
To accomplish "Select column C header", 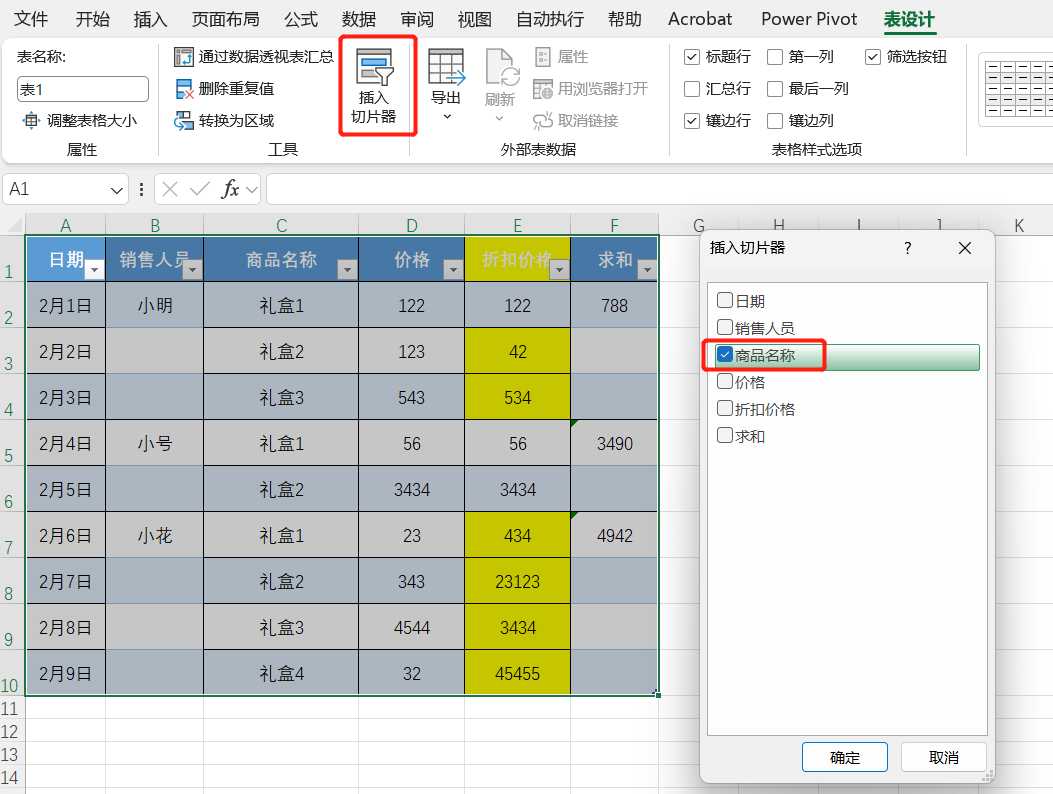I will pos(281,225).
